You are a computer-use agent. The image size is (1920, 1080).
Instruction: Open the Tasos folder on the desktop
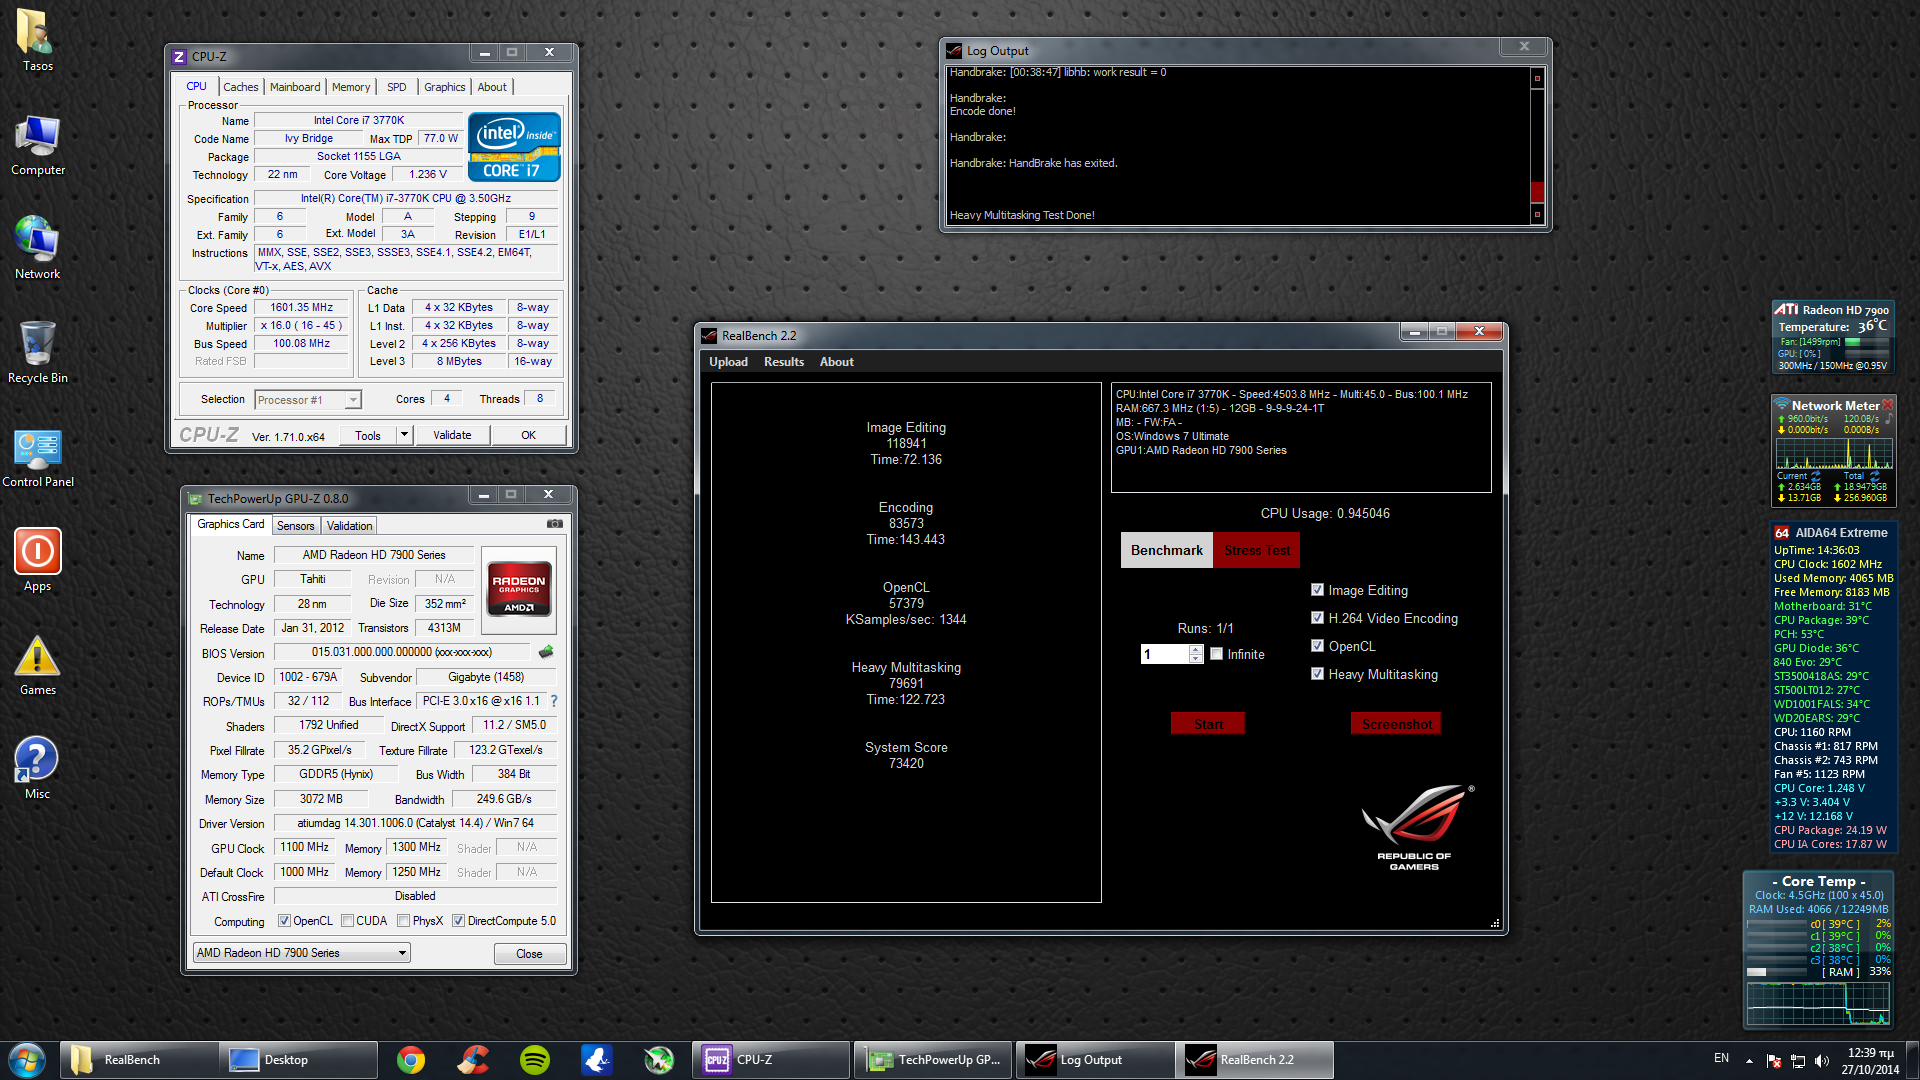(x=37, y=40)
